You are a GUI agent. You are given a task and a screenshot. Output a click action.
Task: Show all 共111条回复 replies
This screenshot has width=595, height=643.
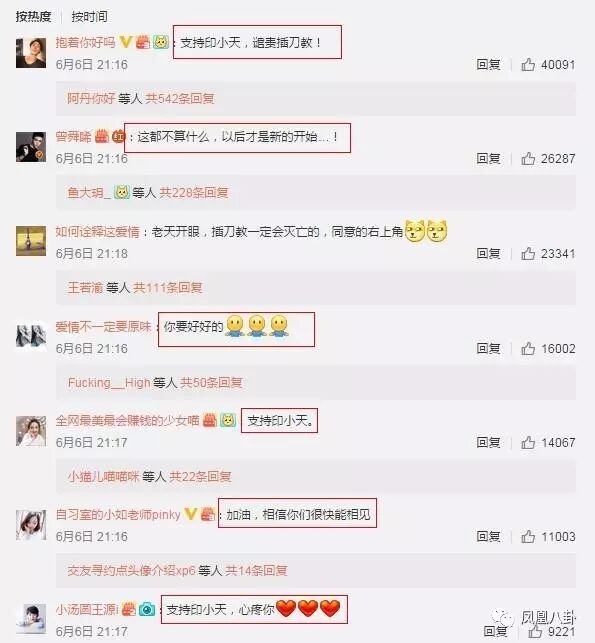point(168,287)
